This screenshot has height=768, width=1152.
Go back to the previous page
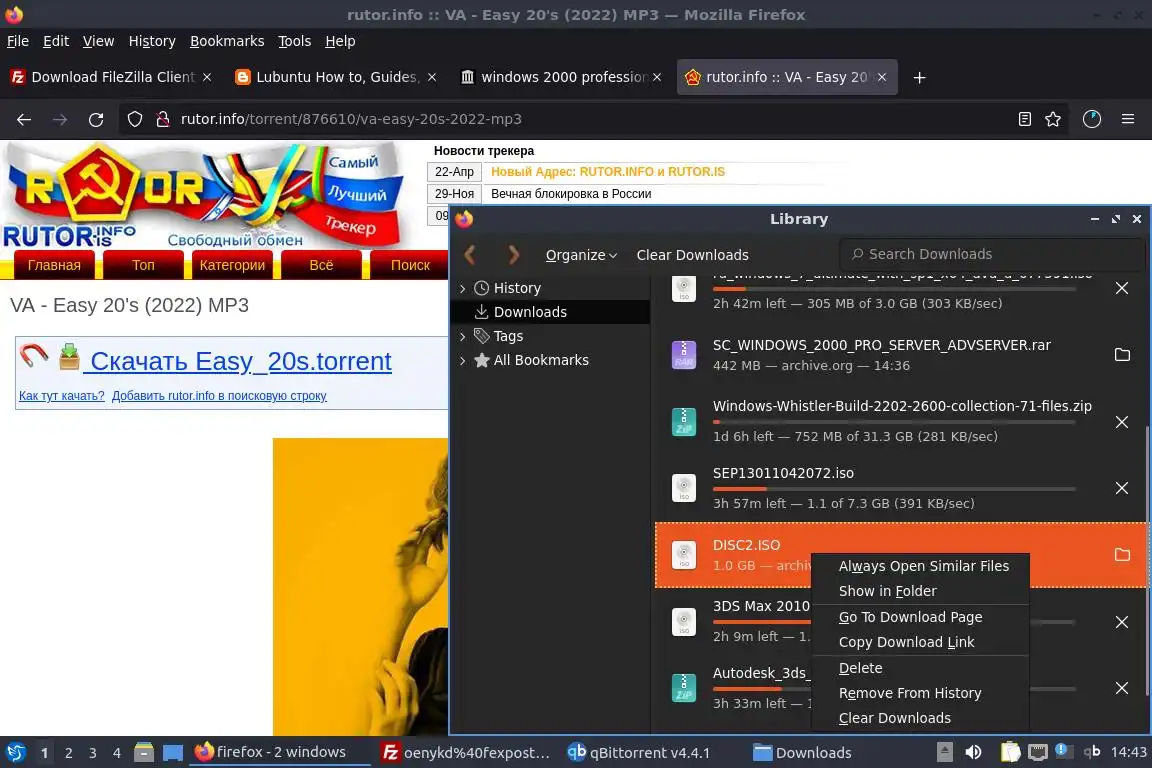(x=24, y=119)
